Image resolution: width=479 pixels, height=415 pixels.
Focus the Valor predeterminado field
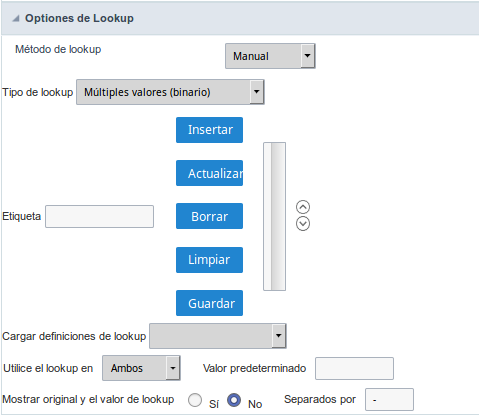pyautogui.click(x=354, y=368)
